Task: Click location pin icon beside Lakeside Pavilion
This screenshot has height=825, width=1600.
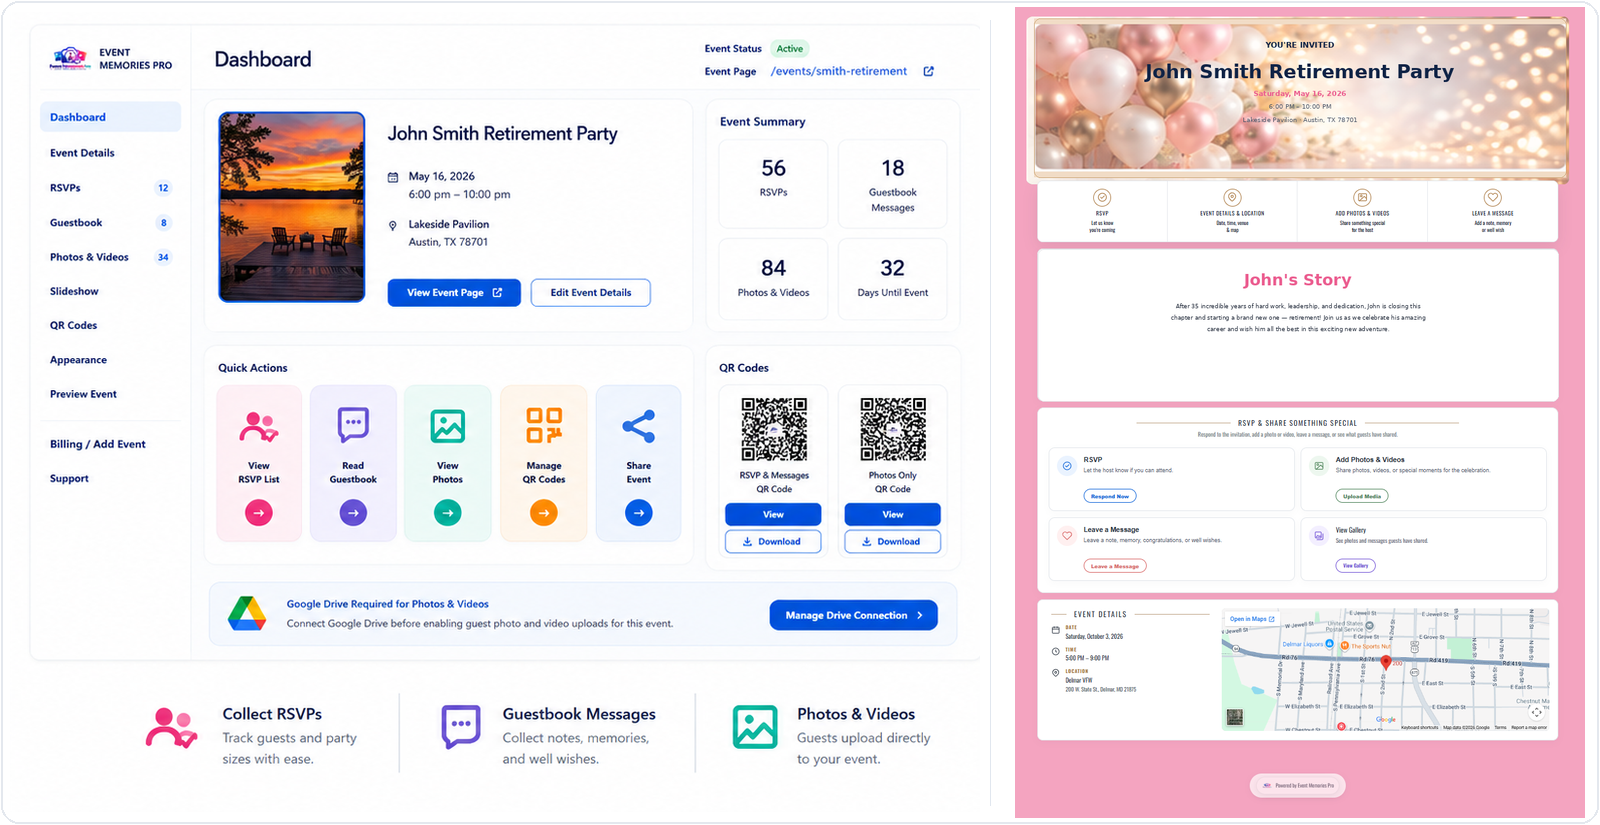Action: 393,226
